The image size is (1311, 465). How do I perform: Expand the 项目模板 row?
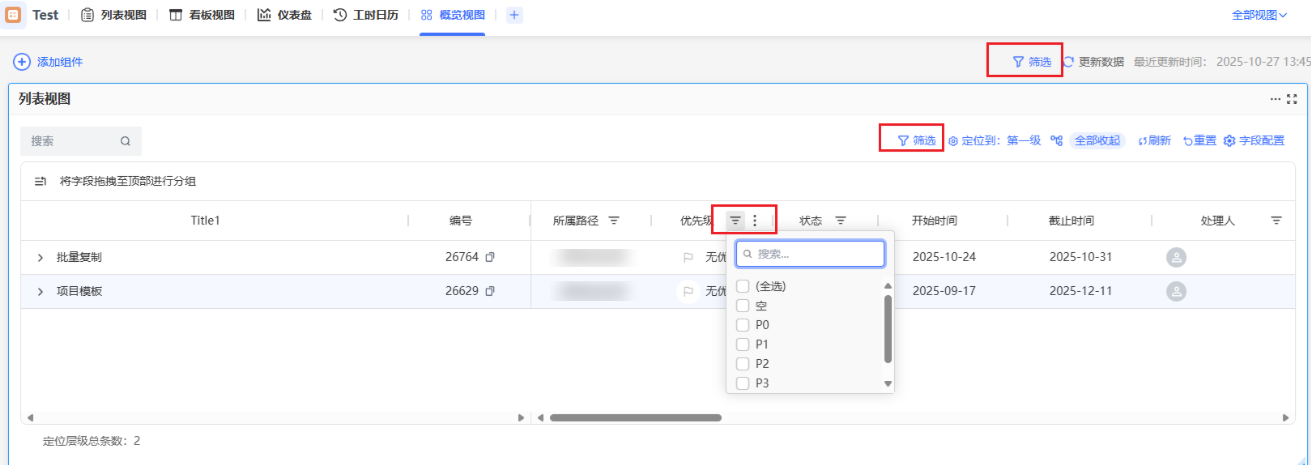40,292
